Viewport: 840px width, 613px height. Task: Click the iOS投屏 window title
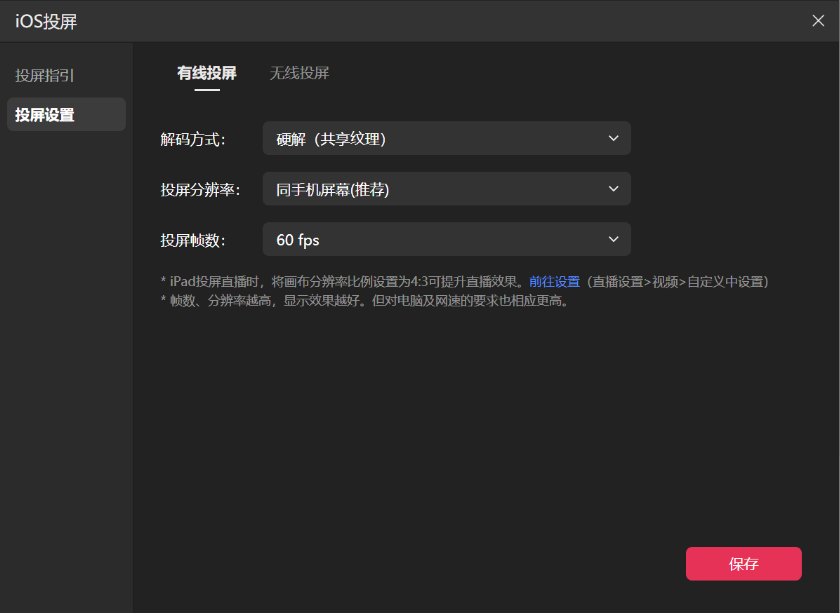(x=46, y=21)
